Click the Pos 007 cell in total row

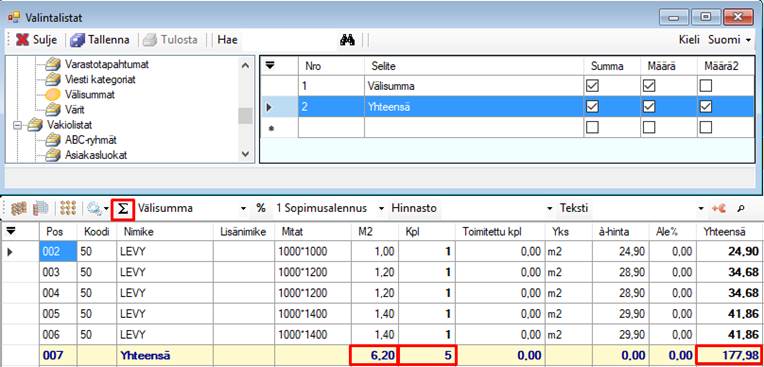[58, 355]
